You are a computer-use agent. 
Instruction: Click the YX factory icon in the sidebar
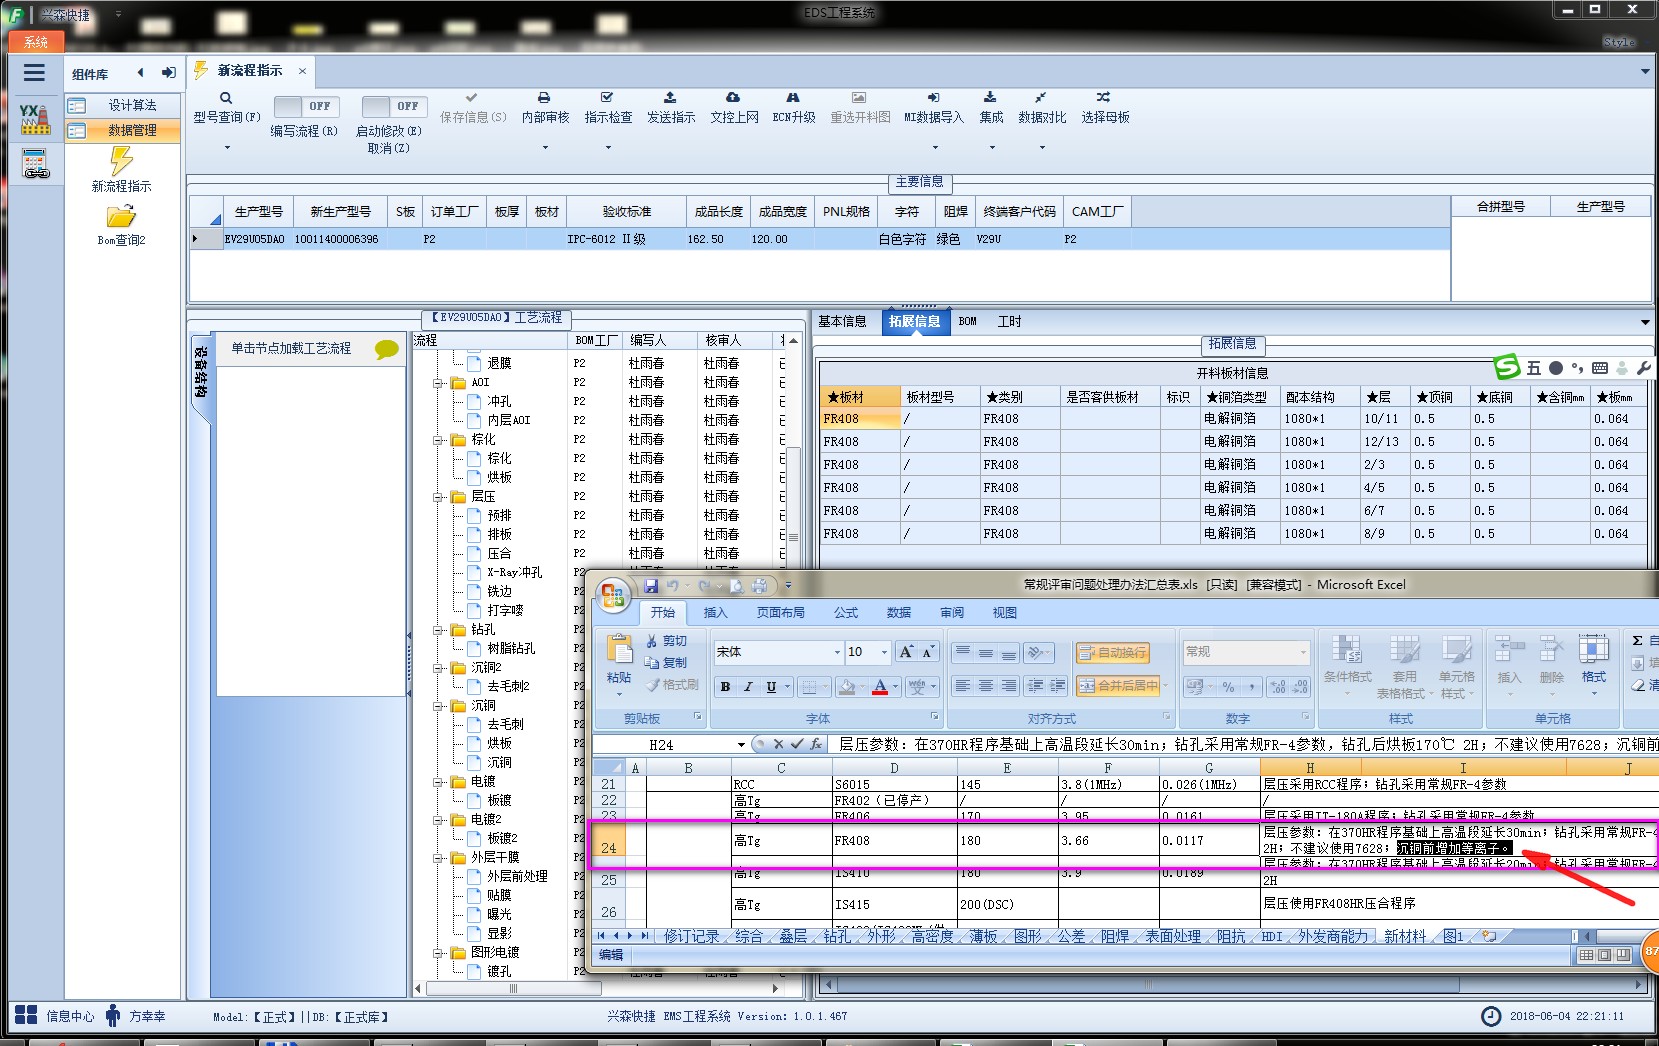[x=35, y=119]
